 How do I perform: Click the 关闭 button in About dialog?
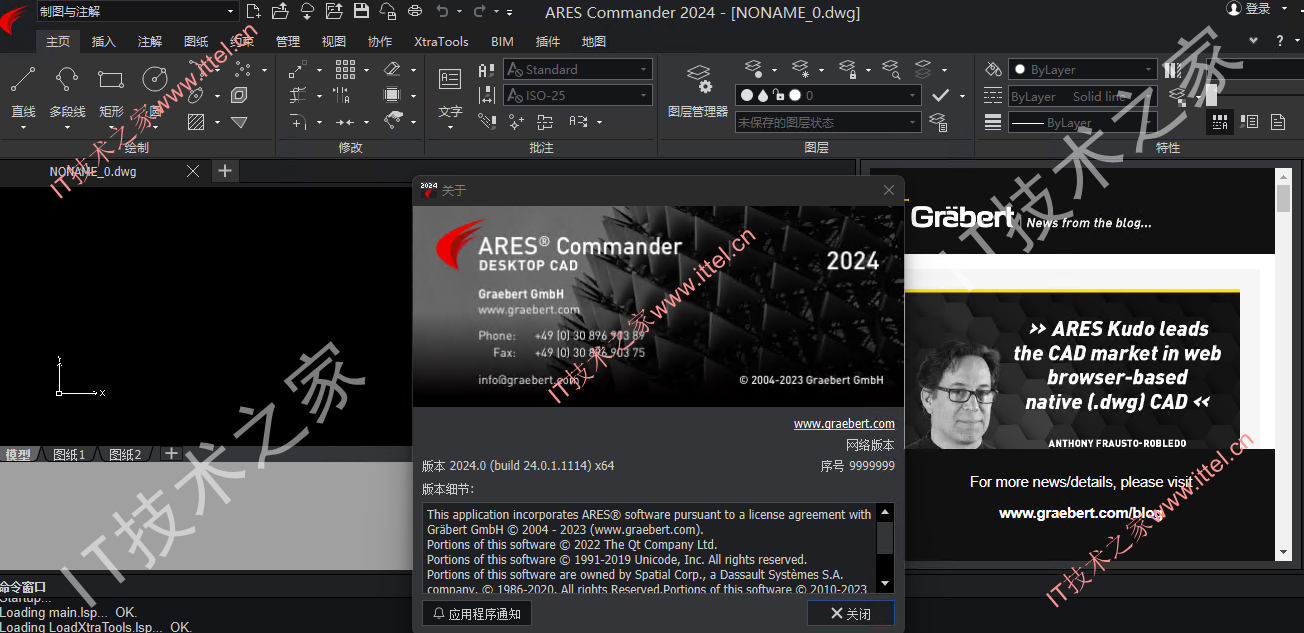click(851, 614)
